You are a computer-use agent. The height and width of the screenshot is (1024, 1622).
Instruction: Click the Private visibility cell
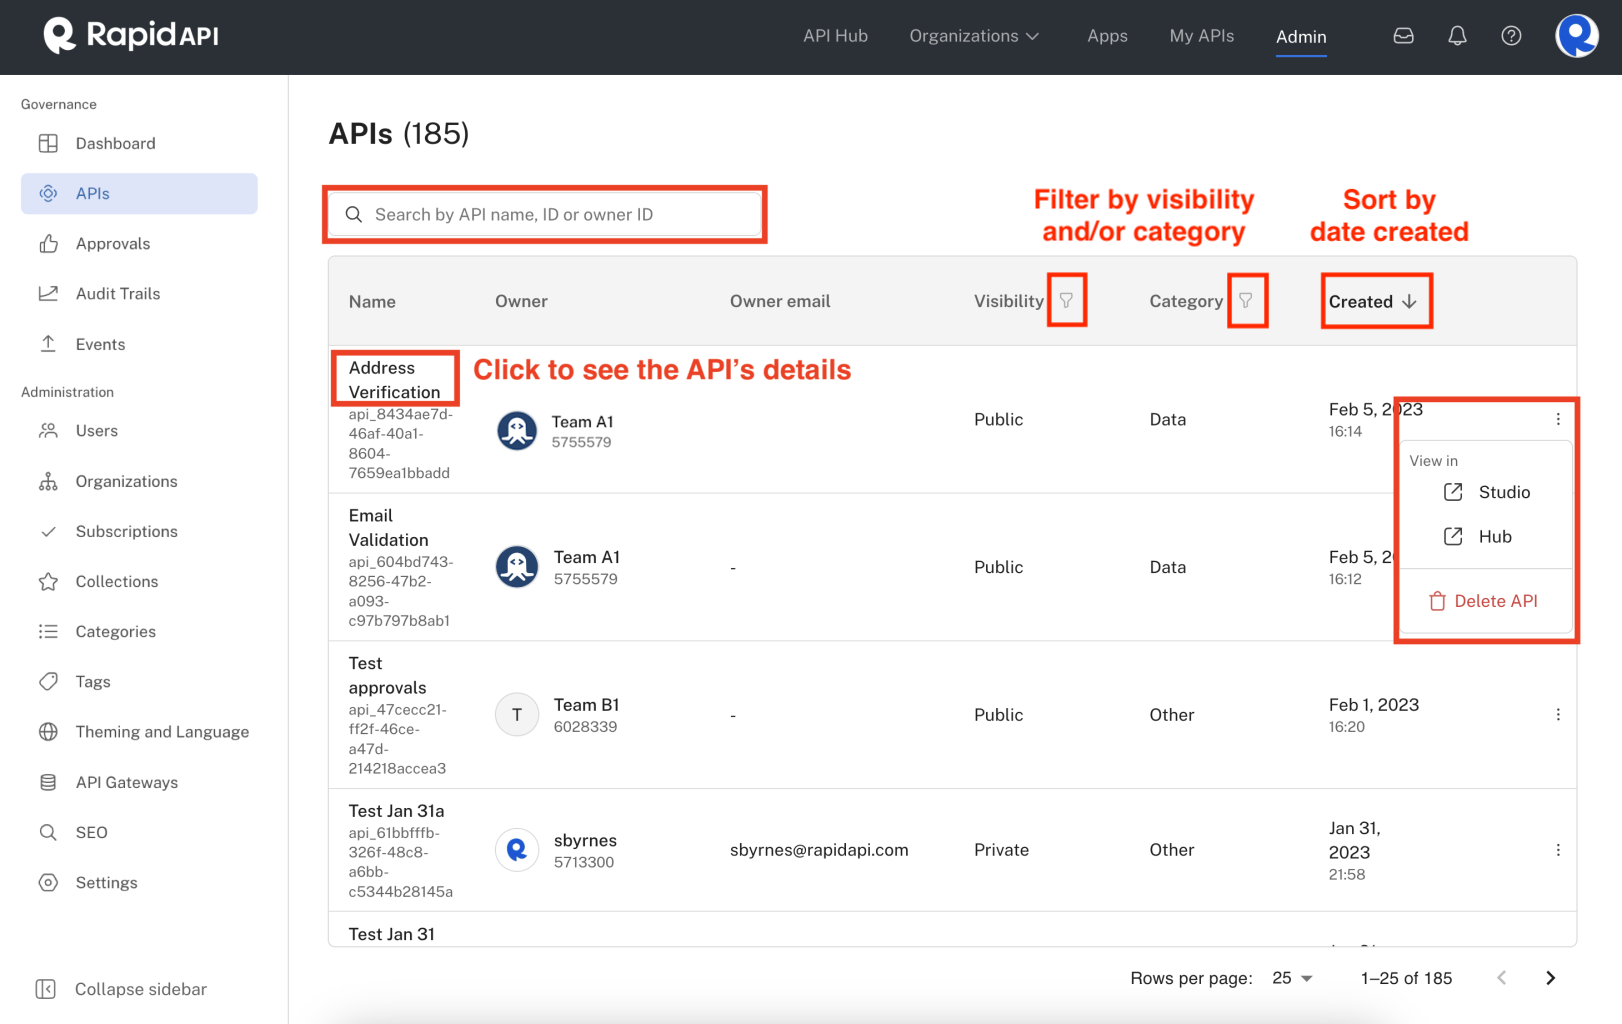click(1001, 850)
